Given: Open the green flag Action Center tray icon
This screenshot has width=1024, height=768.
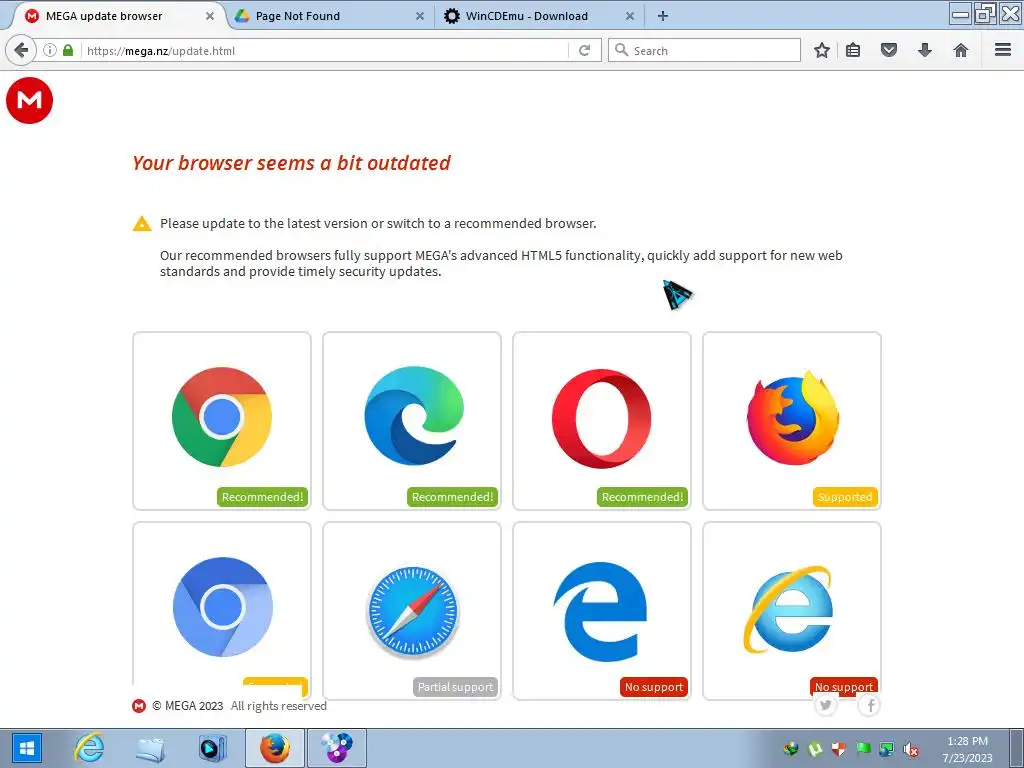Looking at the screenshot, I should click(x=863, y=749).
